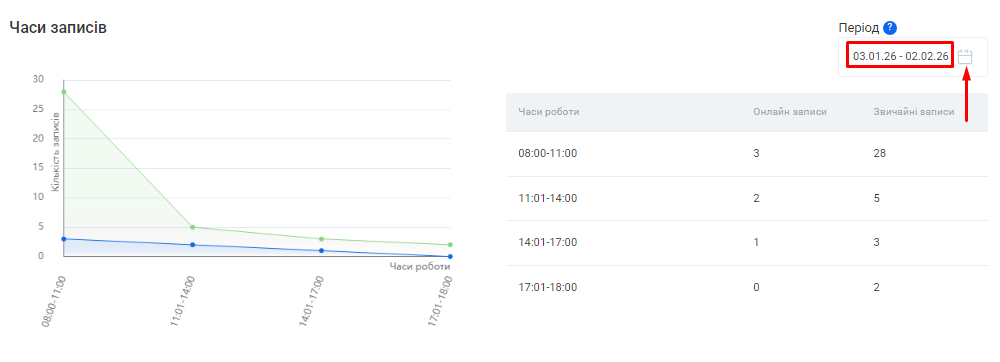Click the Звичайні записи column header
Image resolution: width=1000 pixels, height=362 pixels.
tap(913, 112)
